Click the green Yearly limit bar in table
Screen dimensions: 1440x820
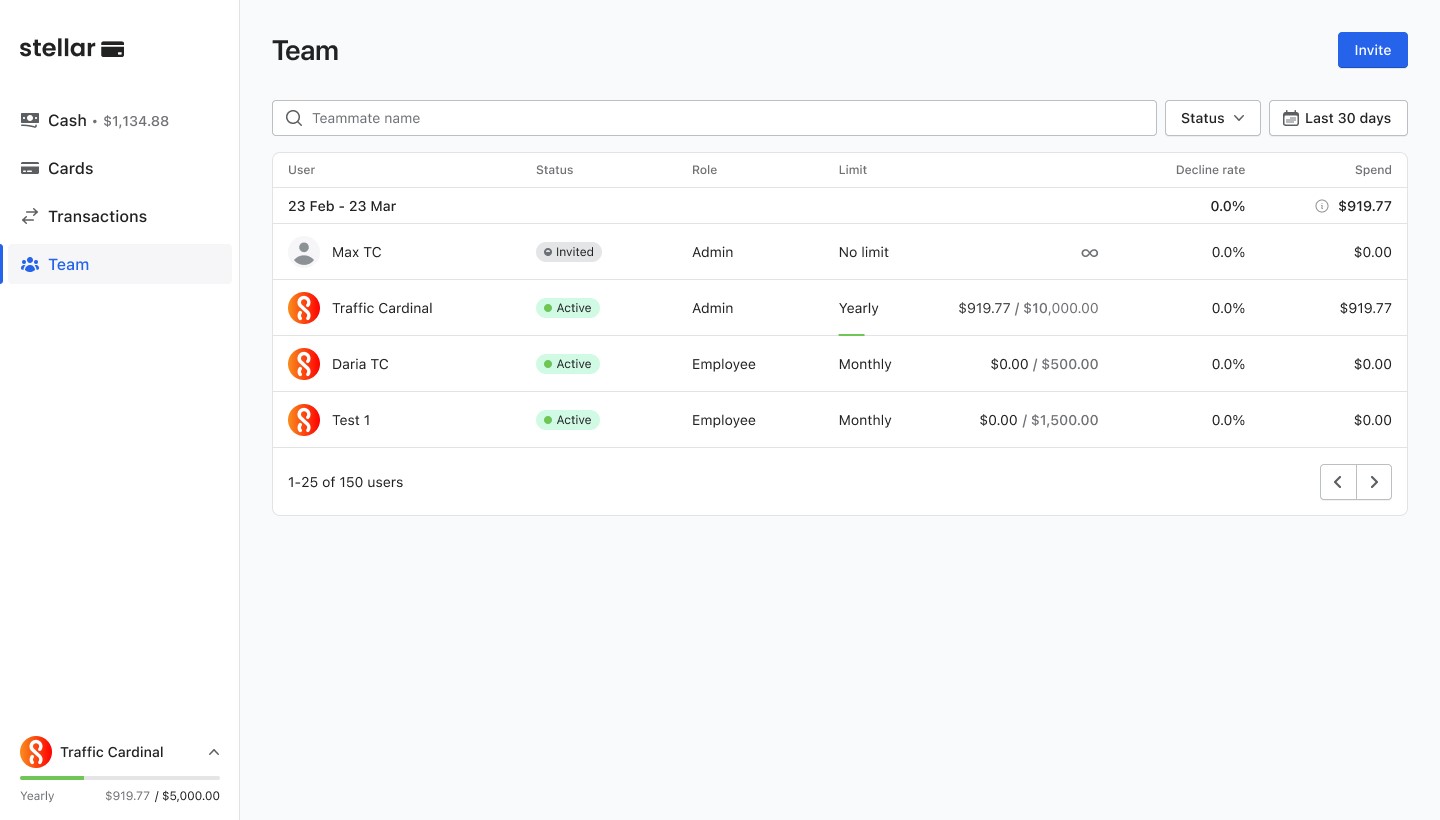851,334
